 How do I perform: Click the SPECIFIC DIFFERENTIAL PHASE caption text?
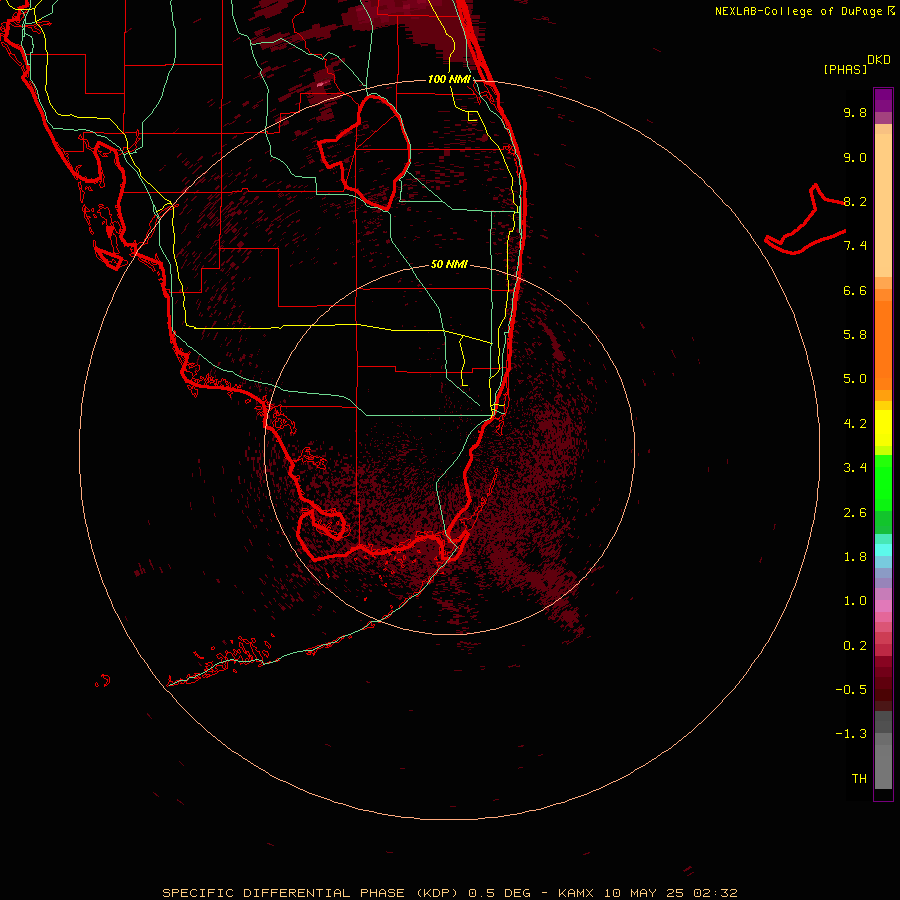(283, 893)
